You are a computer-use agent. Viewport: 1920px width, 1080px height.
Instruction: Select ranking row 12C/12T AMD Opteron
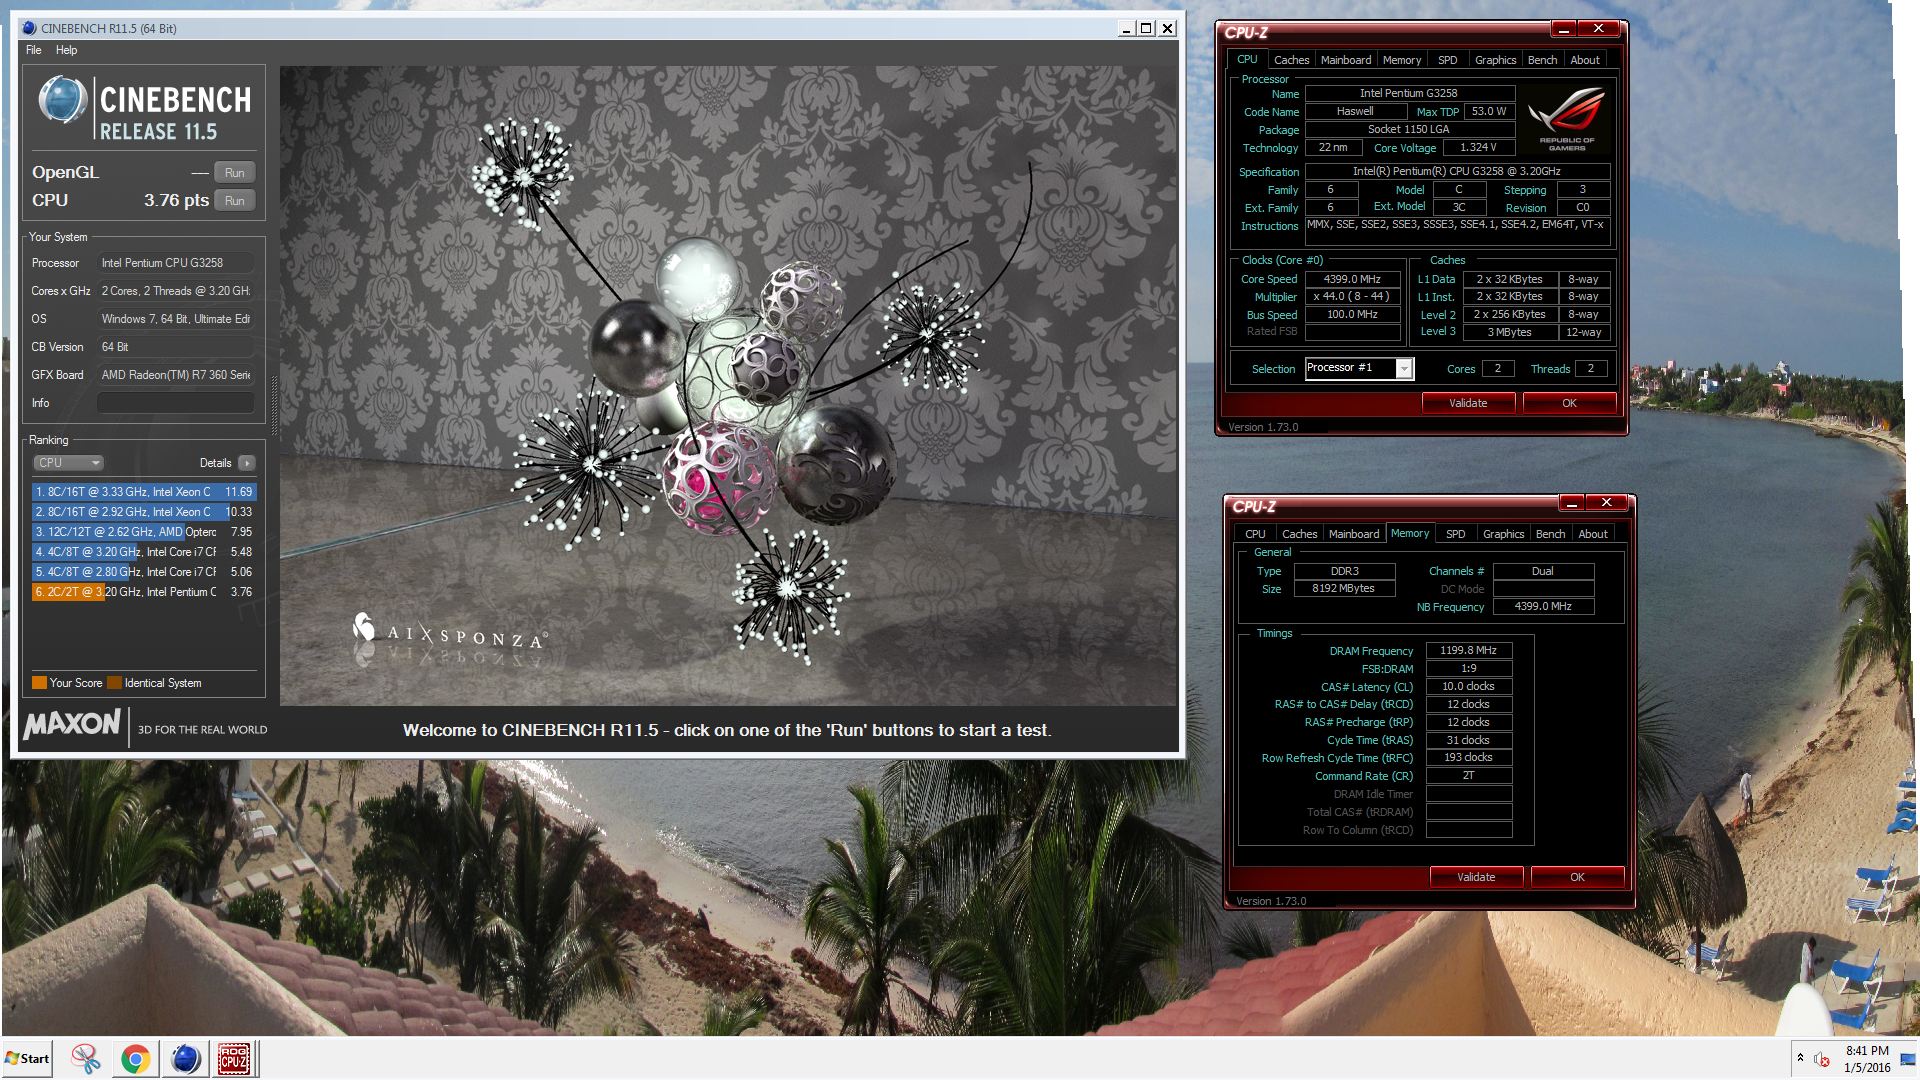click(144, 532)
